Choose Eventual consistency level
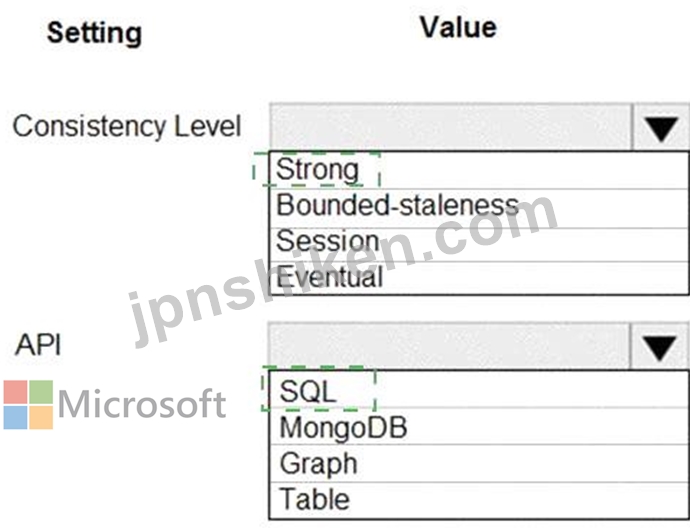 (x=479, y=278)
